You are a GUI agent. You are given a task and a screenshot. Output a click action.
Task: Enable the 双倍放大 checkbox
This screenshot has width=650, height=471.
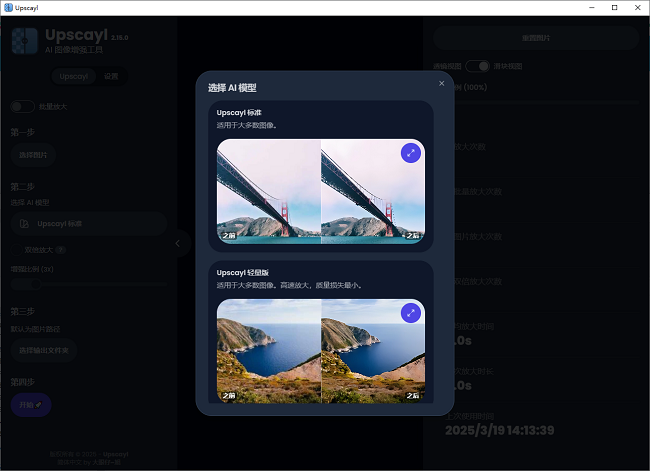point(16,250)
